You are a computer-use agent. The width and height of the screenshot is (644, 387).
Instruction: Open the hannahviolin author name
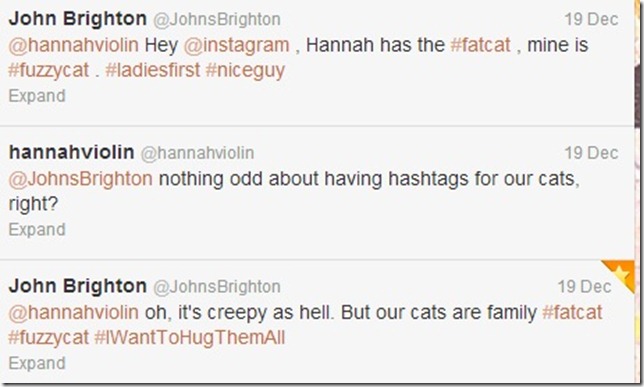click(x=71, y=152)
